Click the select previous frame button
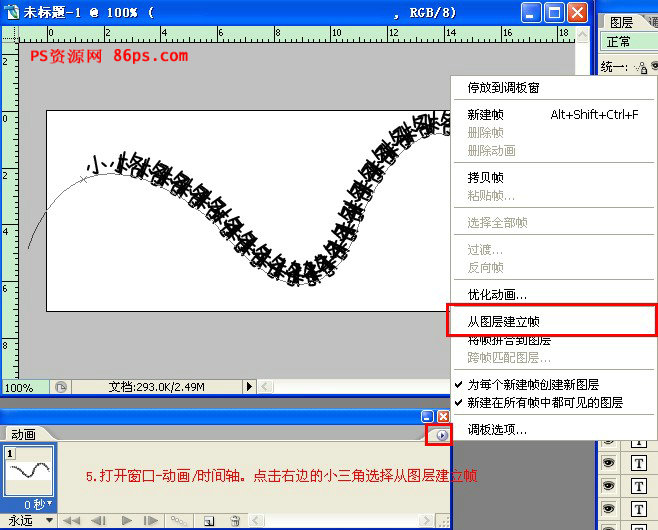 click(x=99, y=521)
